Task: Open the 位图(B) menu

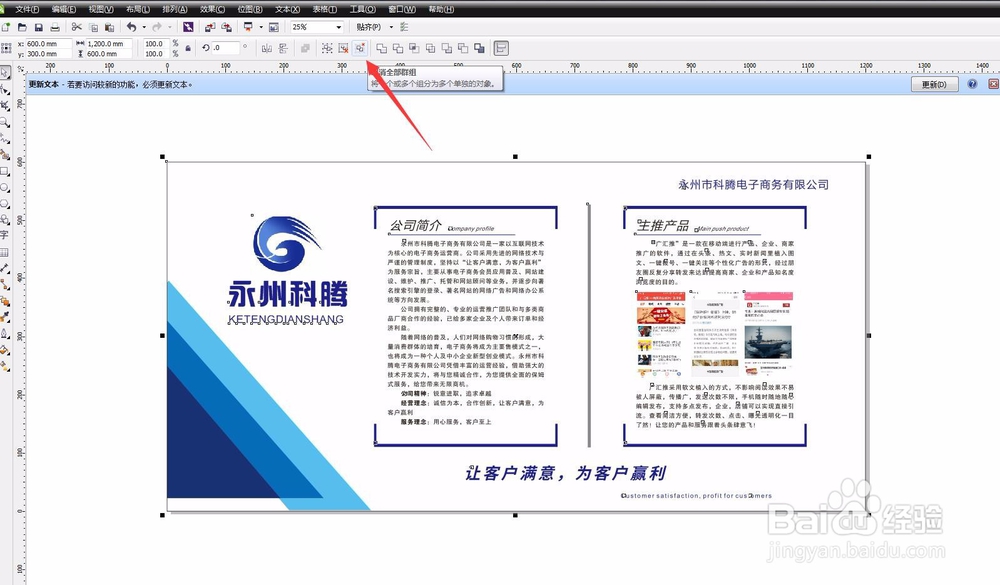Action: pos(250,9)
